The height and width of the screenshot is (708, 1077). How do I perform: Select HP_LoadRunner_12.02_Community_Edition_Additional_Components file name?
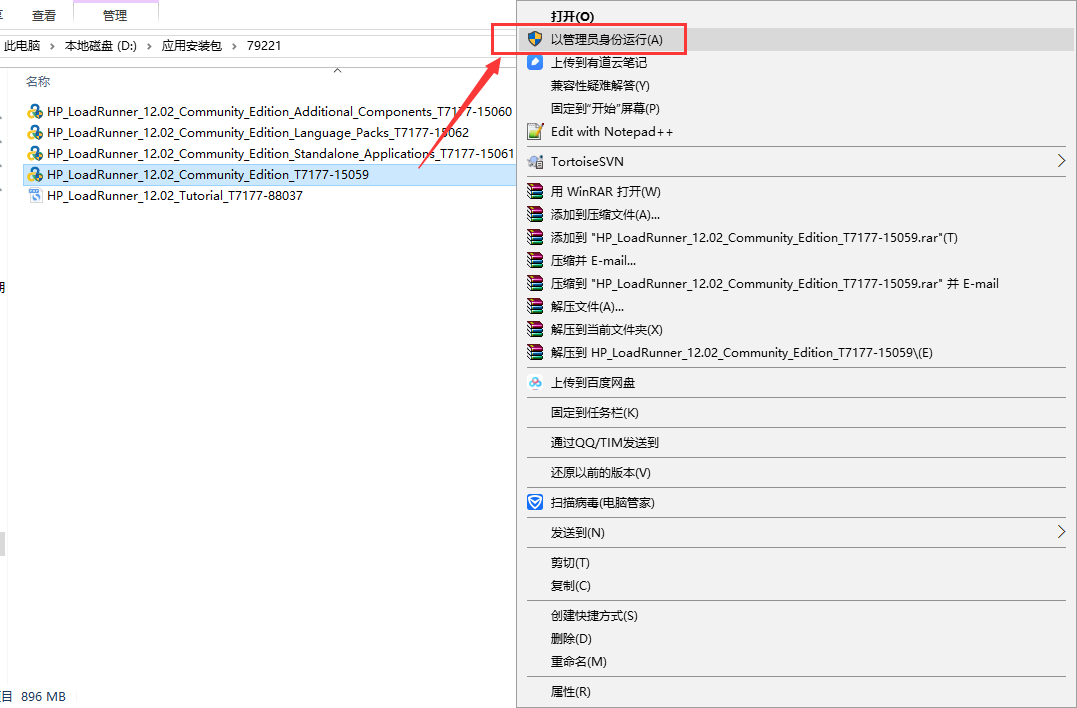click(280, 111)
